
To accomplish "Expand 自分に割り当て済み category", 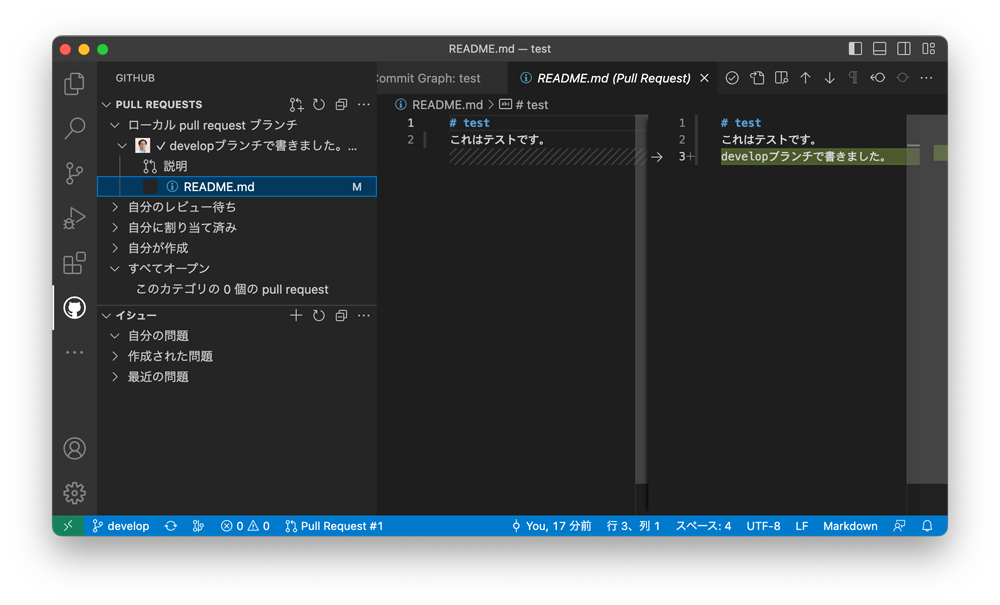I will [115, 228].
